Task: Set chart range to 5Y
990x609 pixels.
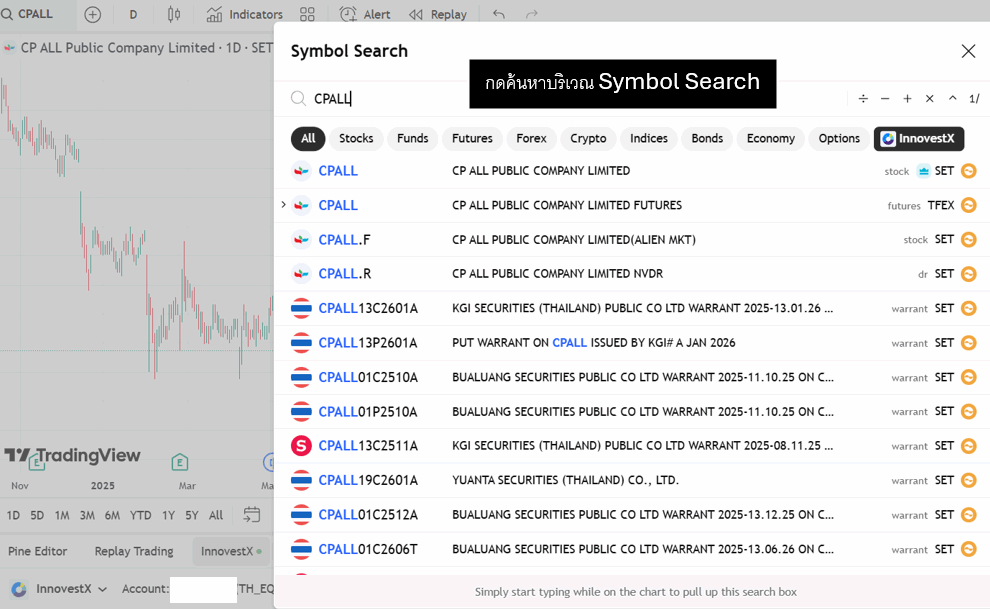Action: pos(192,515)
